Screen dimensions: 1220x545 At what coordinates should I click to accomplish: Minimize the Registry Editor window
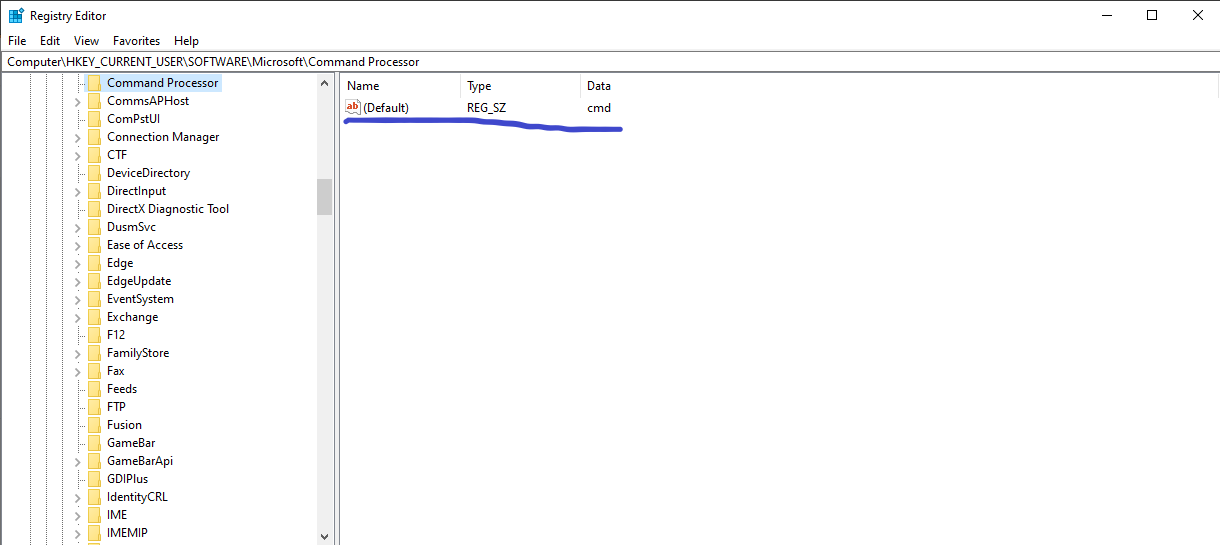(x=1106, y=15)
